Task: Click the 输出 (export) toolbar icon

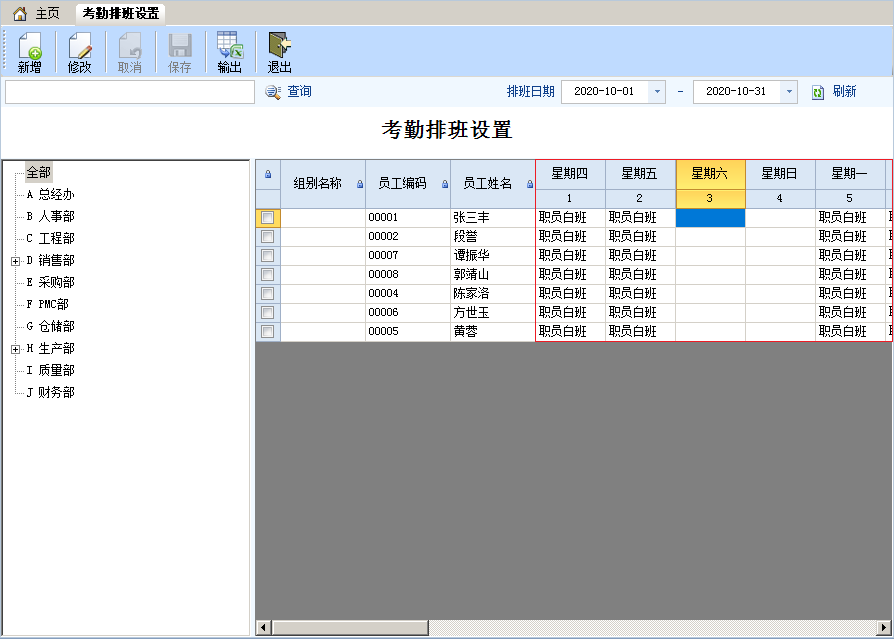Action: point(230,52)
